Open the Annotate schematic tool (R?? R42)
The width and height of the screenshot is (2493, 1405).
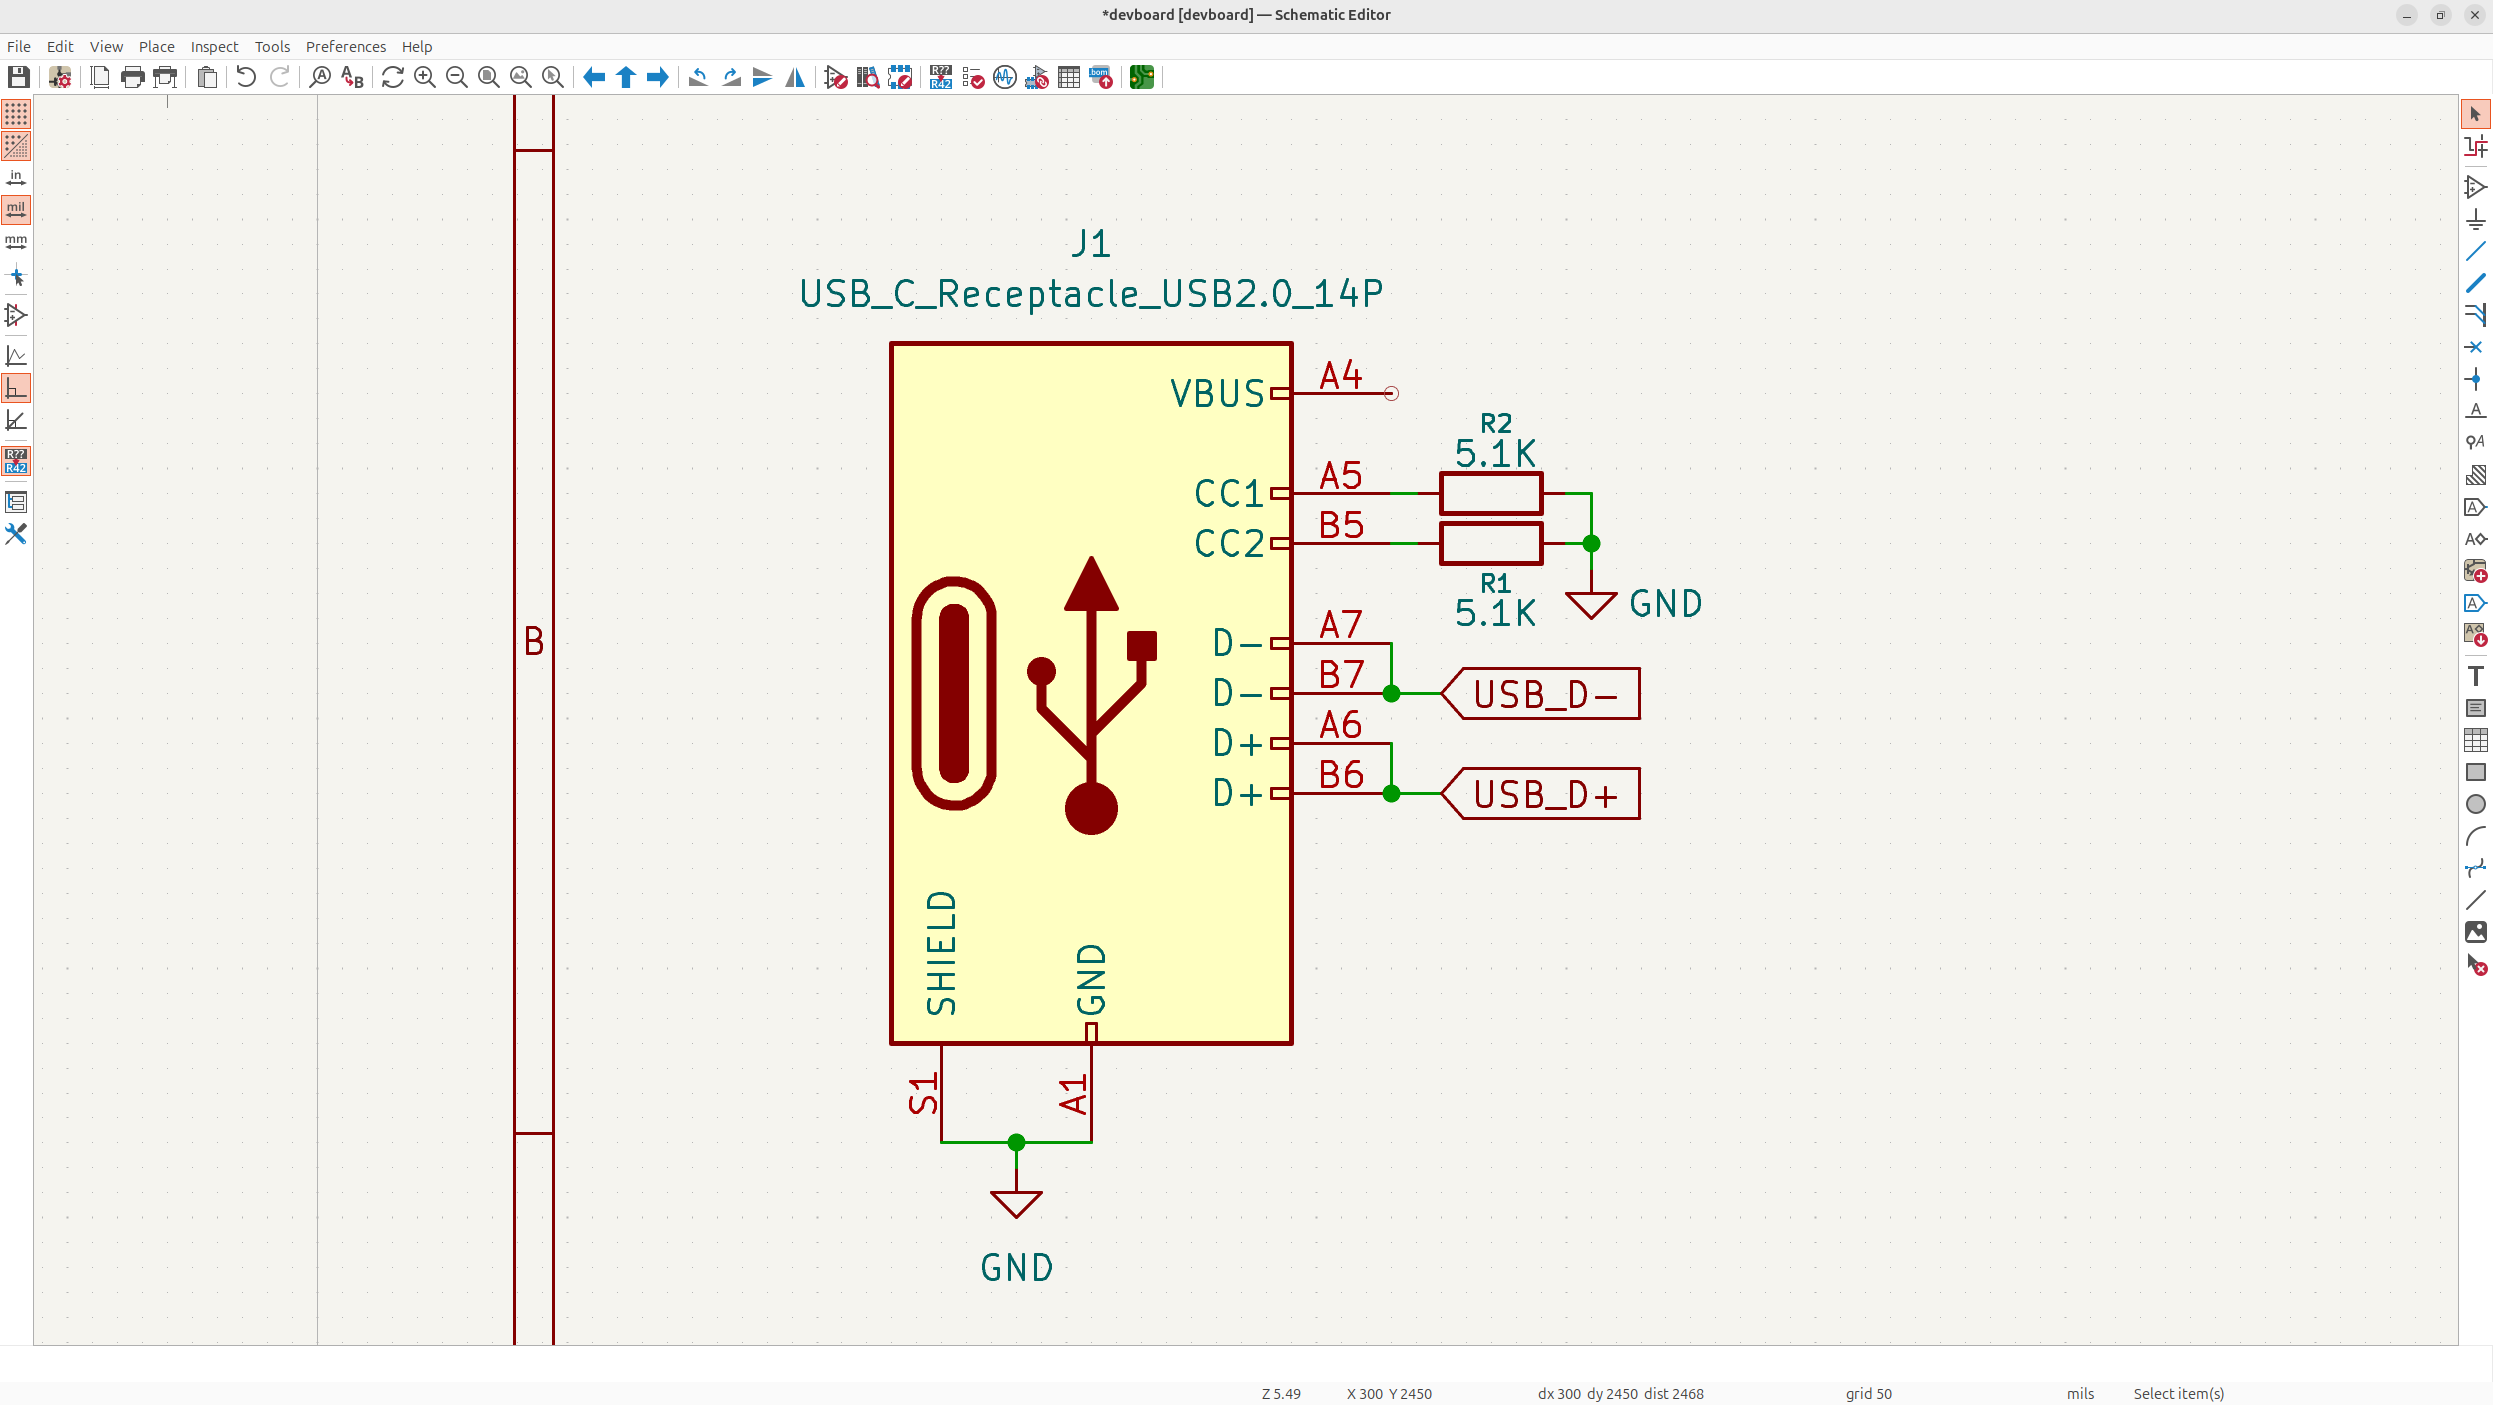[x=940, y=77]
